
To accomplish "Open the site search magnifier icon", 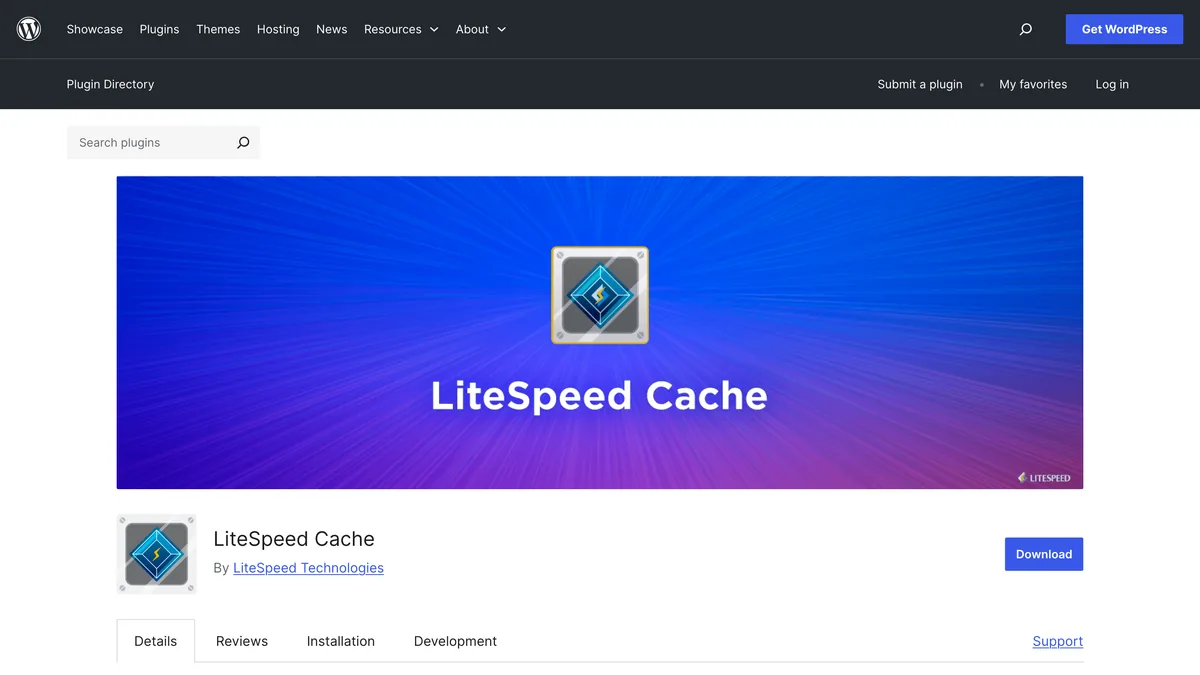I will [x=1025, y=29].
